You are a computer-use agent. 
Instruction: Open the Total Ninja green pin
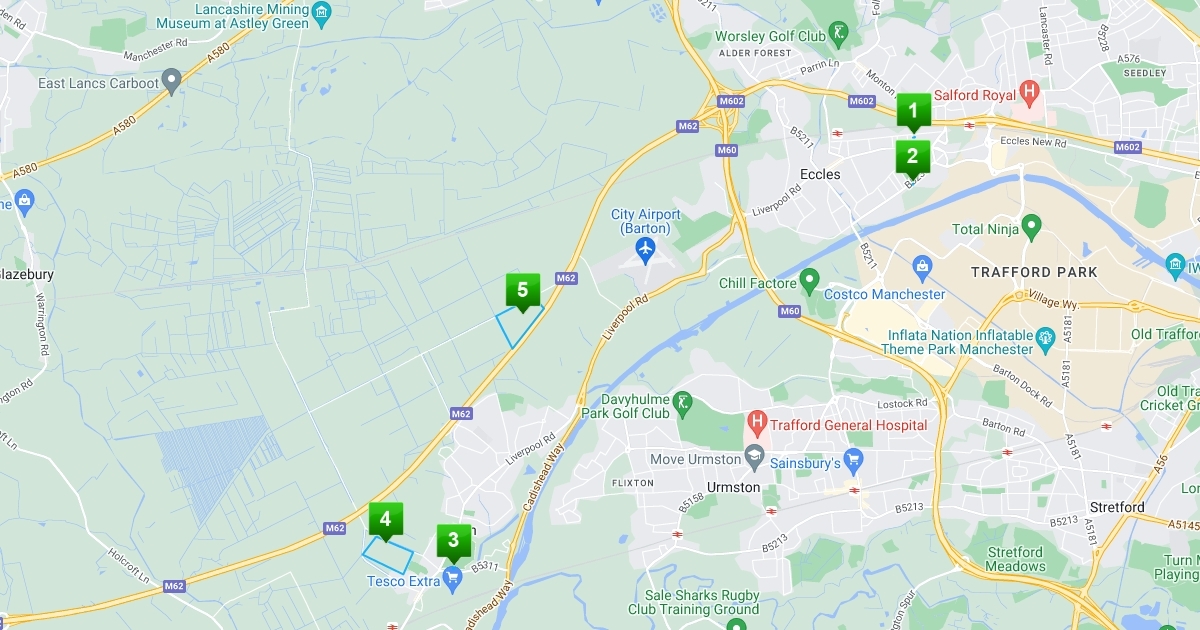pos(1031,226)
